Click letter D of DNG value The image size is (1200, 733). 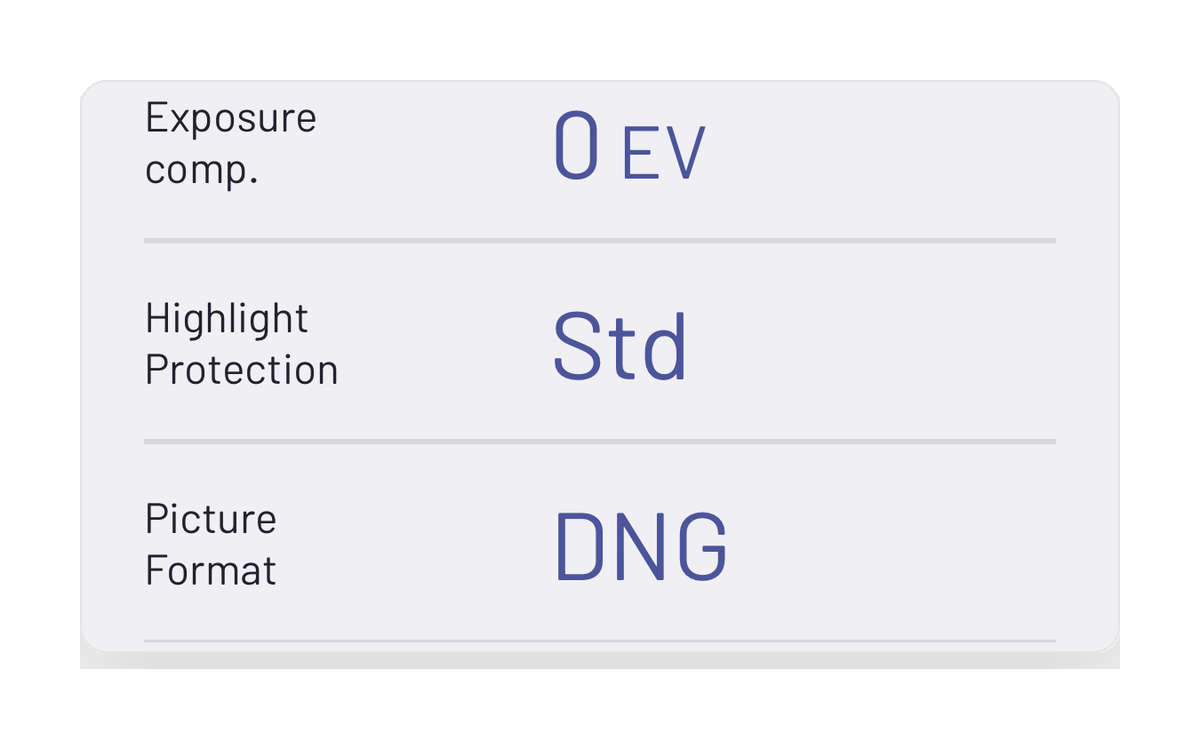click(x=577, y=546)
